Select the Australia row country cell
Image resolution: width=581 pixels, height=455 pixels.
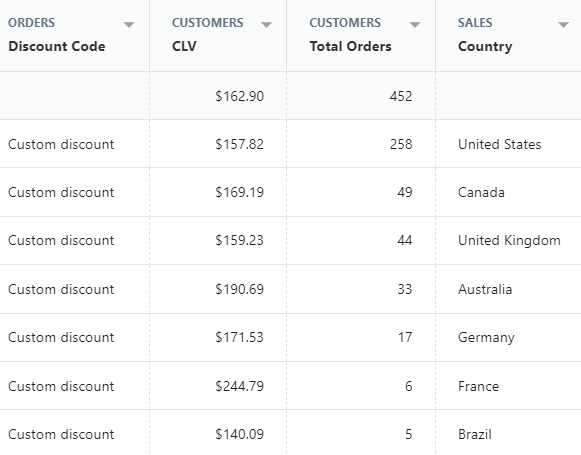485,289
